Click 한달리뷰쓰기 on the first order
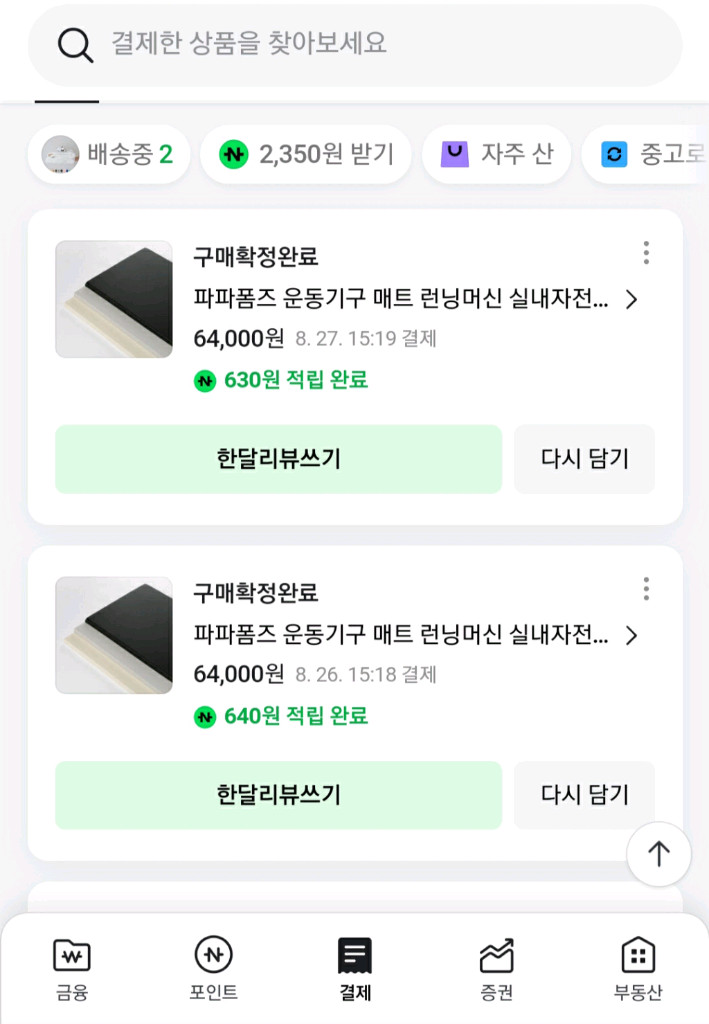The height and width of the screenshot is (1024, 709). 277,459
